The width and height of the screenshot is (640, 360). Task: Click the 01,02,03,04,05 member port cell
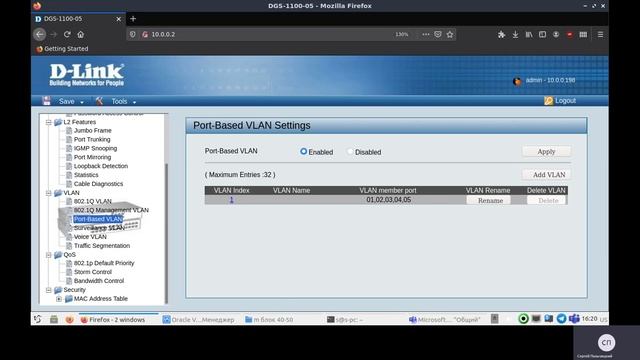[389, 200]
